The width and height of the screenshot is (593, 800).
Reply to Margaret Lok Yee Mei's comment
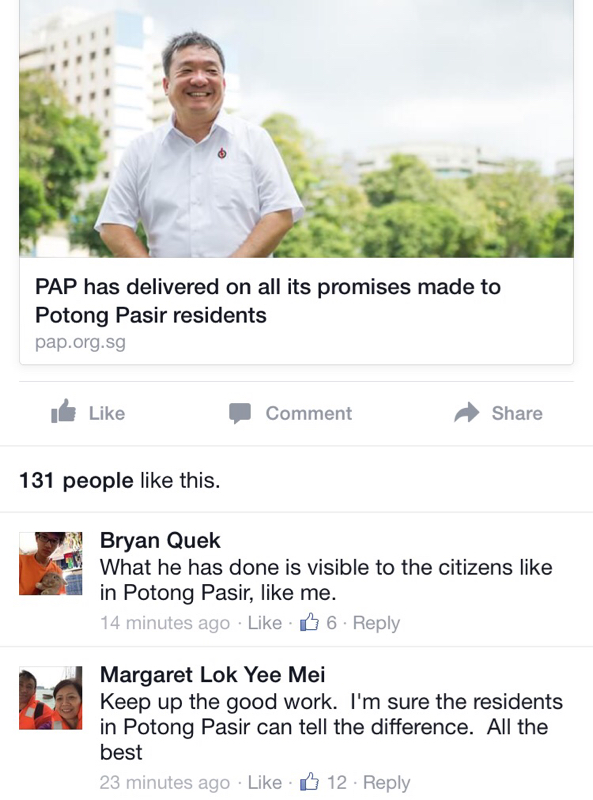(386, 782)
